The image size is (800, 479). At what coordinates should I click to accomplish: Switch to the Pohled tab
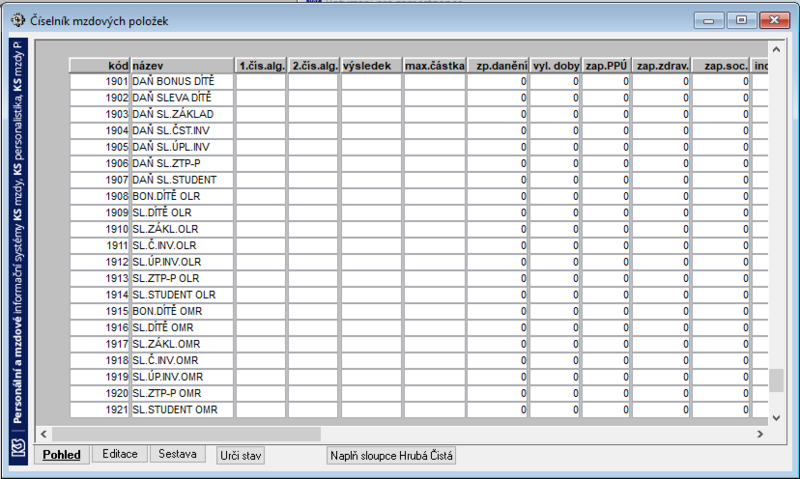pos(62,454)
